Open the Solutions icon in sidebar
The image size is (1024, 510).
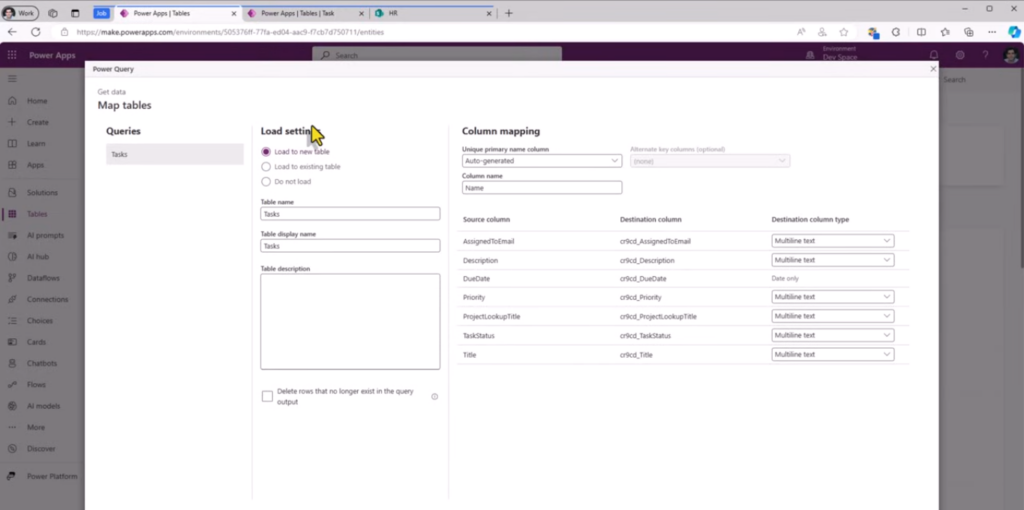pos(12,193)
